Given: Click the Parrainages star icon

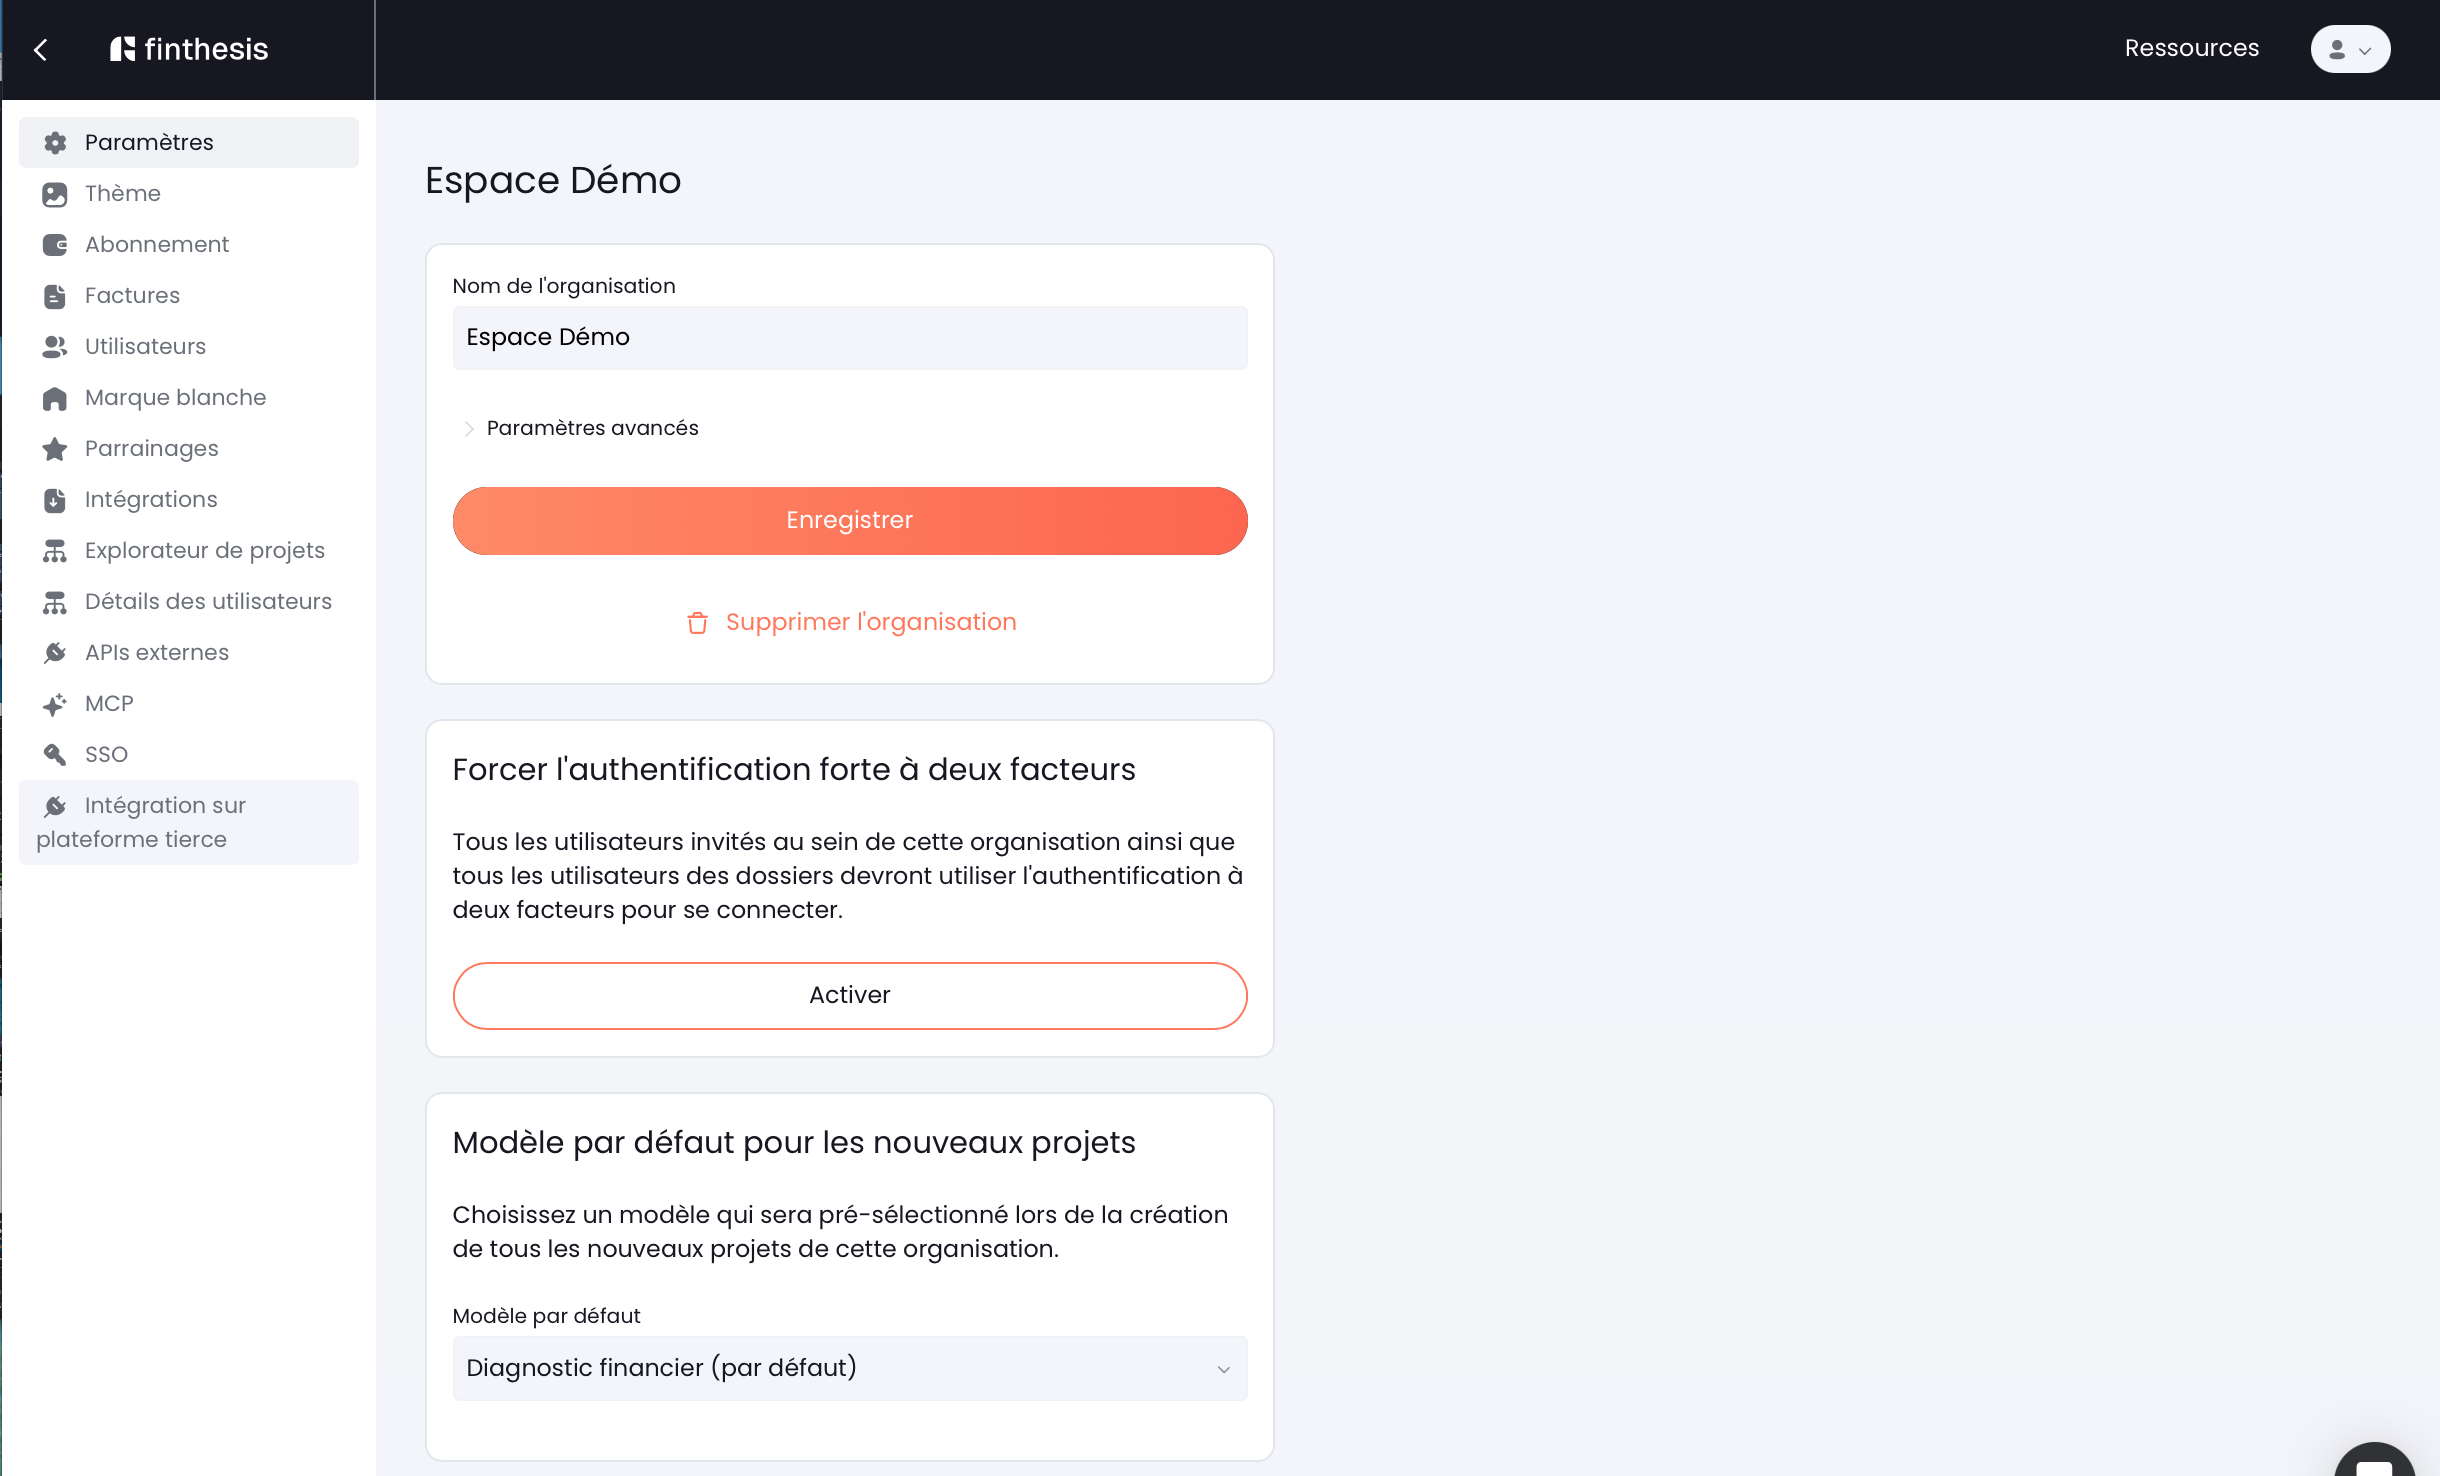Looking at the screenshot, I should click(x=55, y=449).
